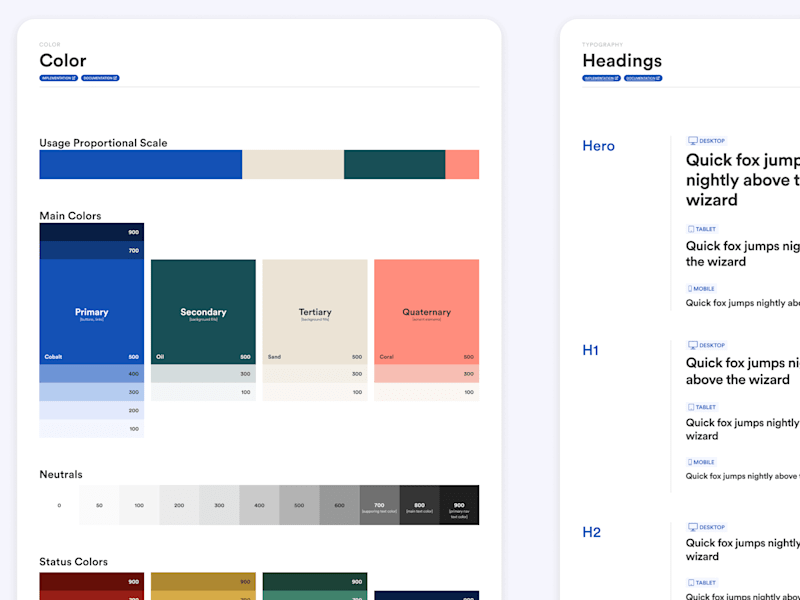Open the Documentation badge under Headings
800x600 pixels.
643,78
